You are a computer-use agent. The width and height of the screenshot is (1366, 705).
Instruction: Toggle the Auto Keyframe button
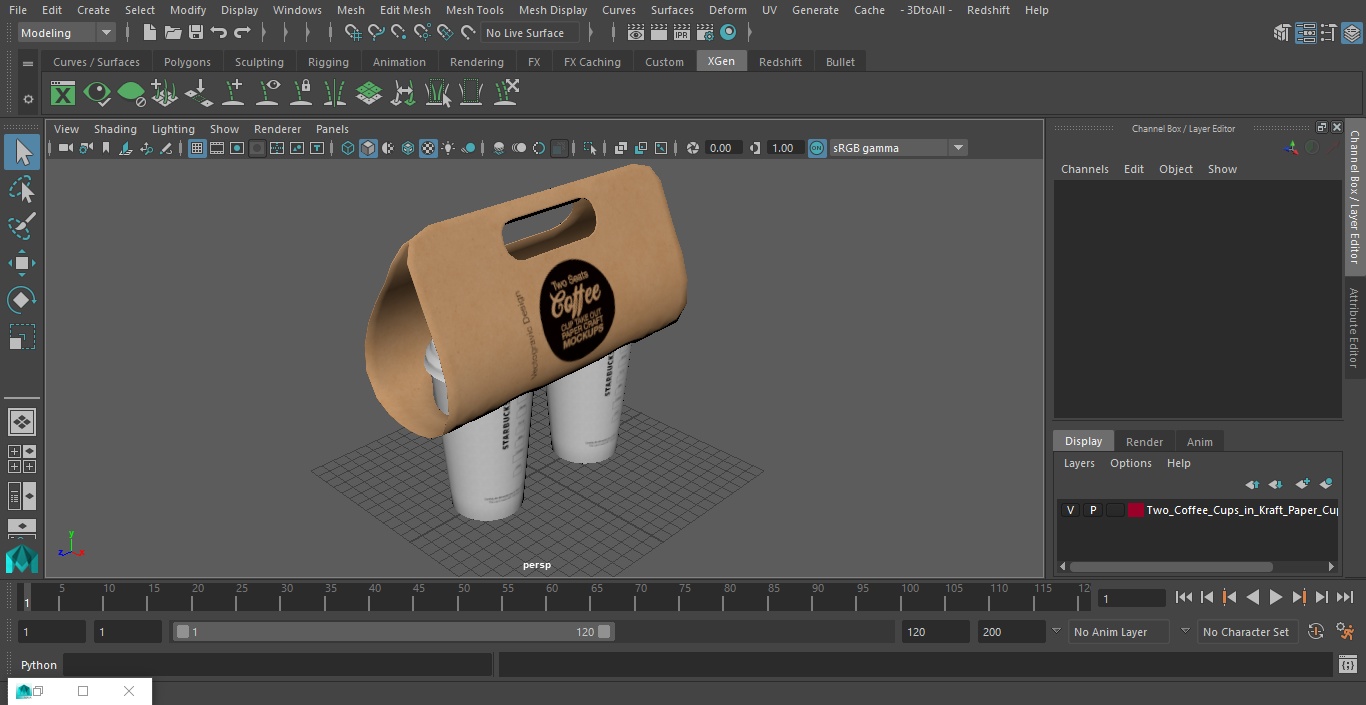[x=1316, y=632]
